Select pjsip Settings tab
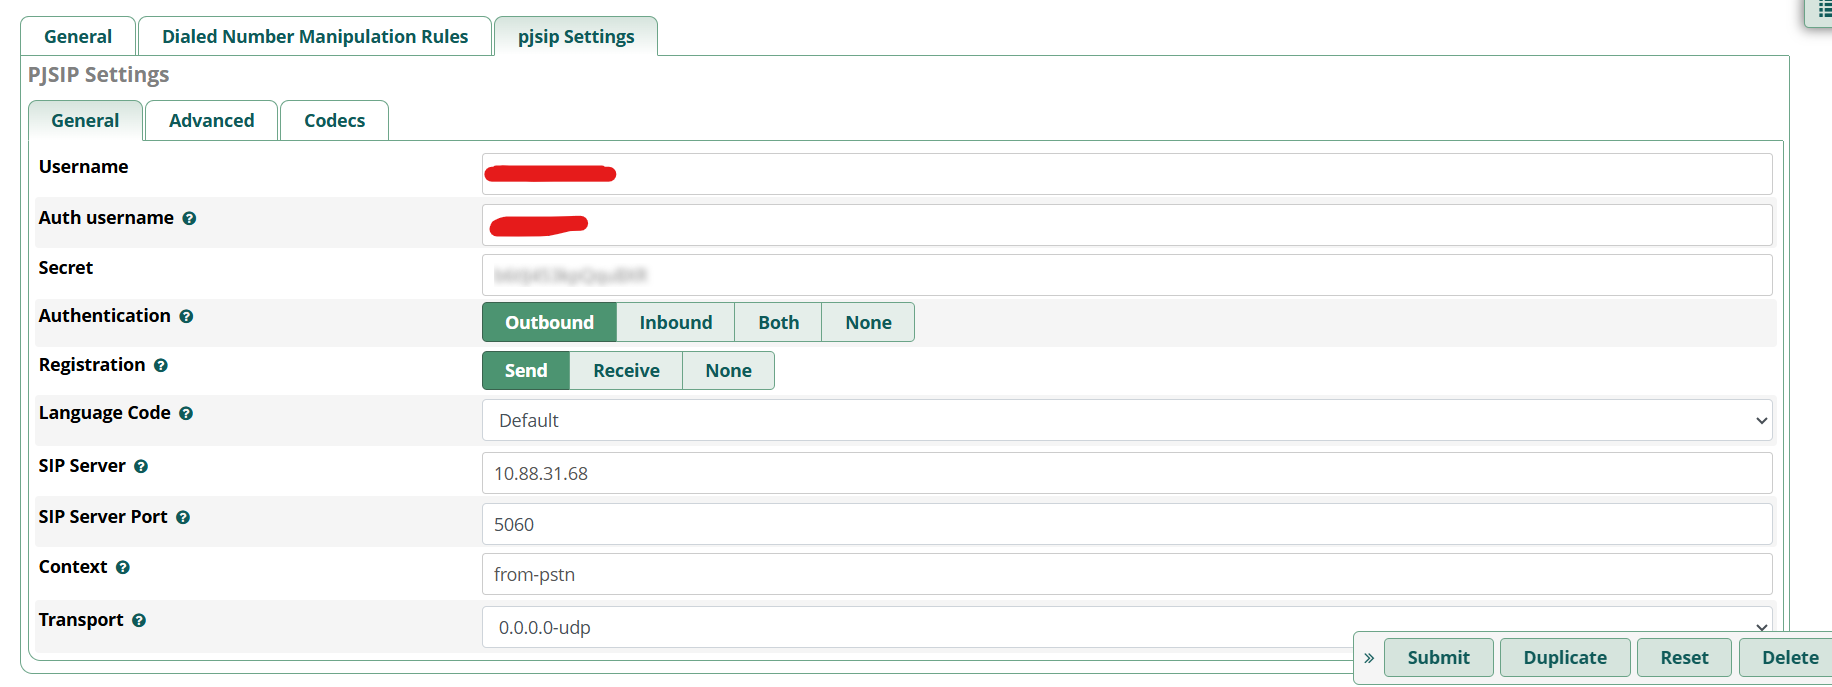Image resolution: width=1832 pixels, height=687 pixels. click(x=576, y=36)
